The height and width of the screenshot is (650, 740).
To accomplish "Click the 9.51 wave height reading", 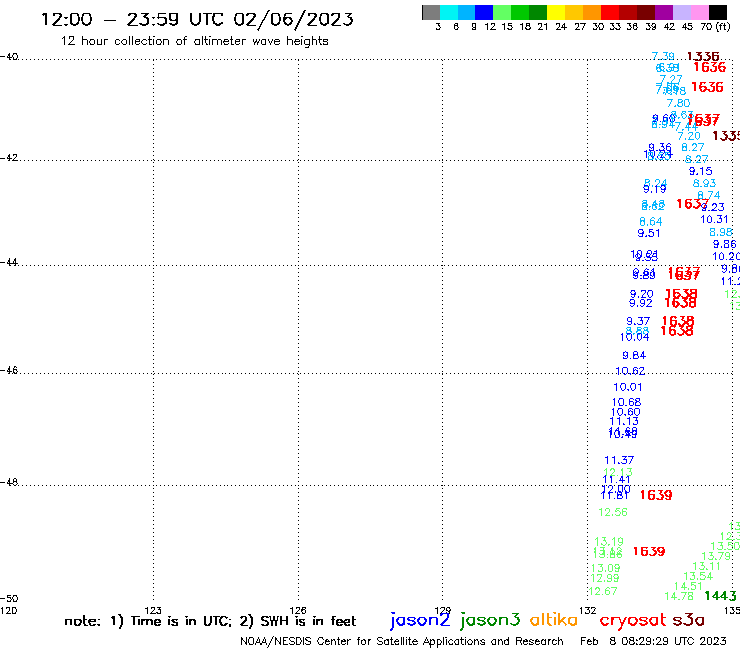I will click(648, 233).
